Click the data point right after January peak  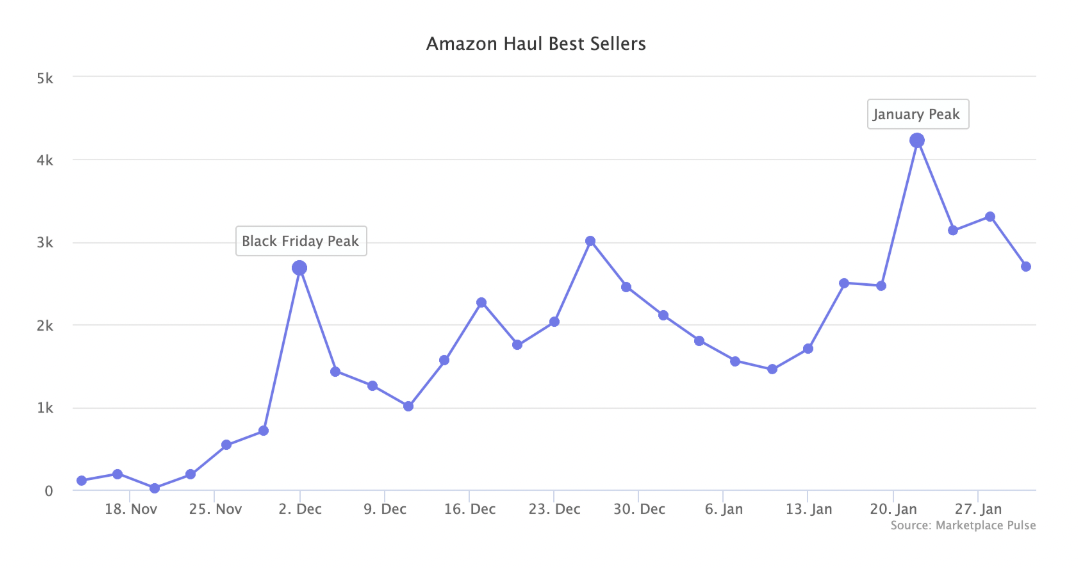953,230
